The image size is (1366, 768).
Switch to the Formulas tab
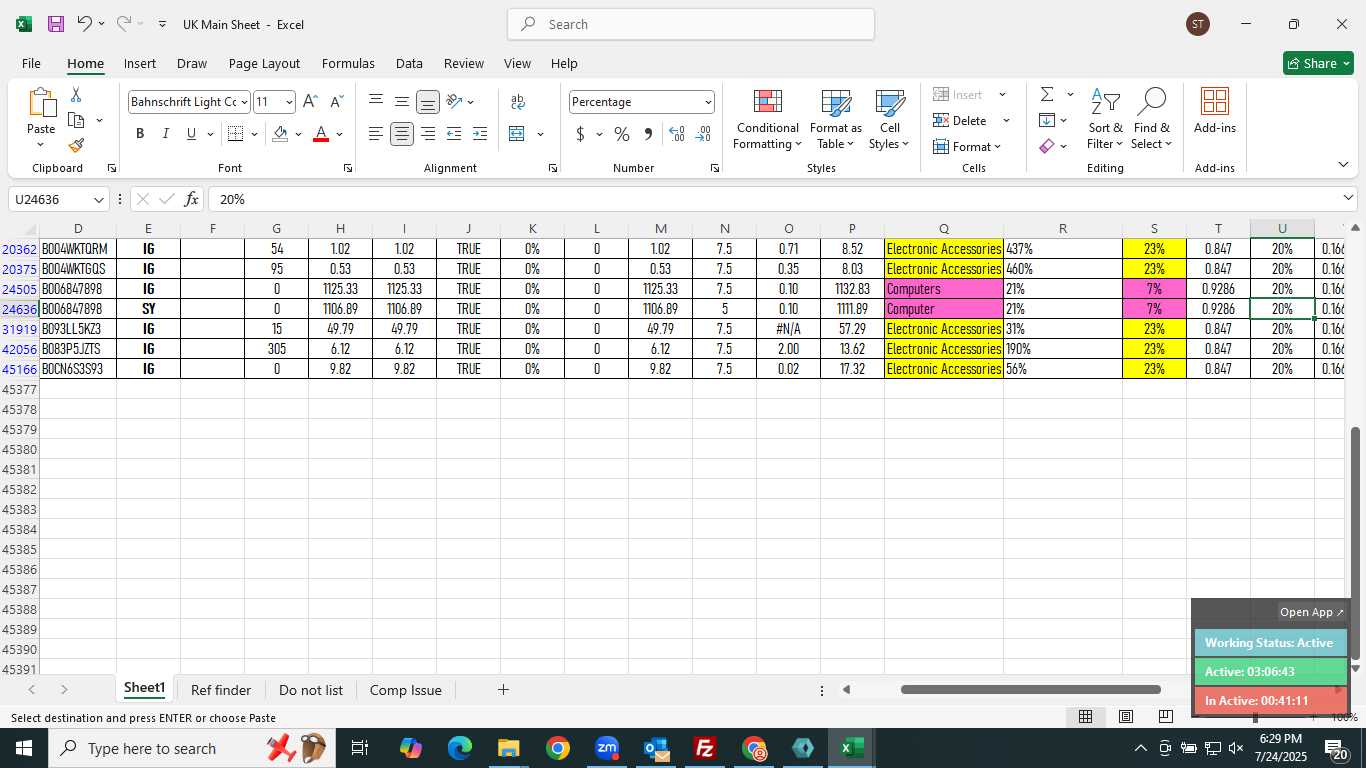348,63
